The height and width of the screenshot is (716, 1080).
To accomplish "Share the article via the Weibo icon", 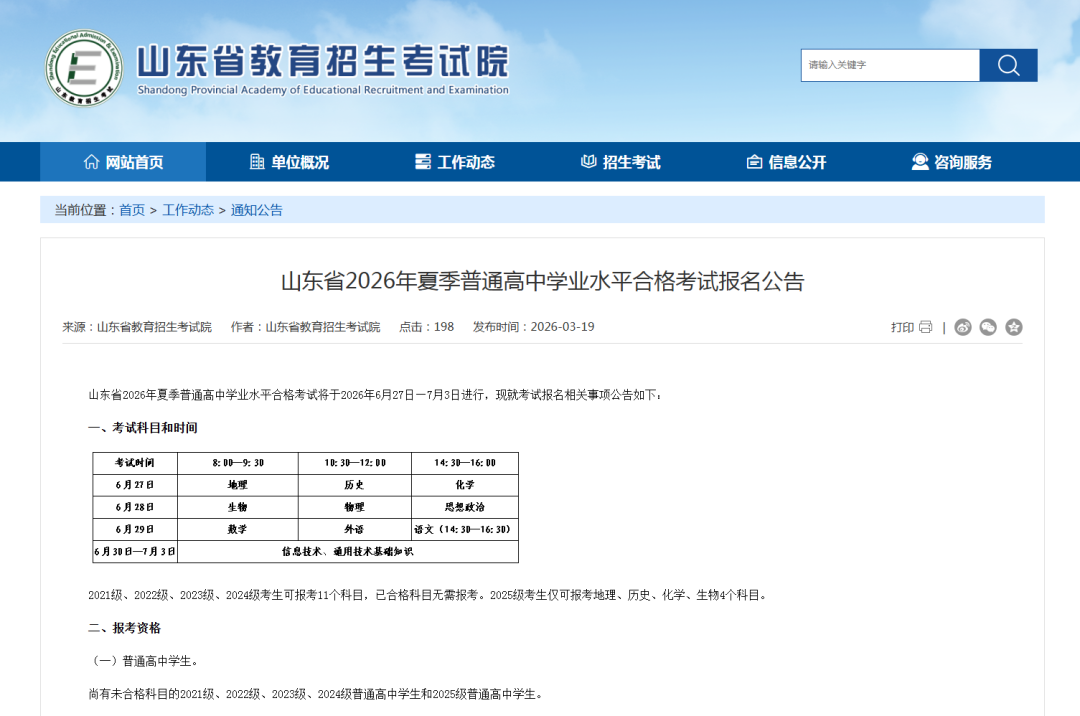I will point(963,327).
